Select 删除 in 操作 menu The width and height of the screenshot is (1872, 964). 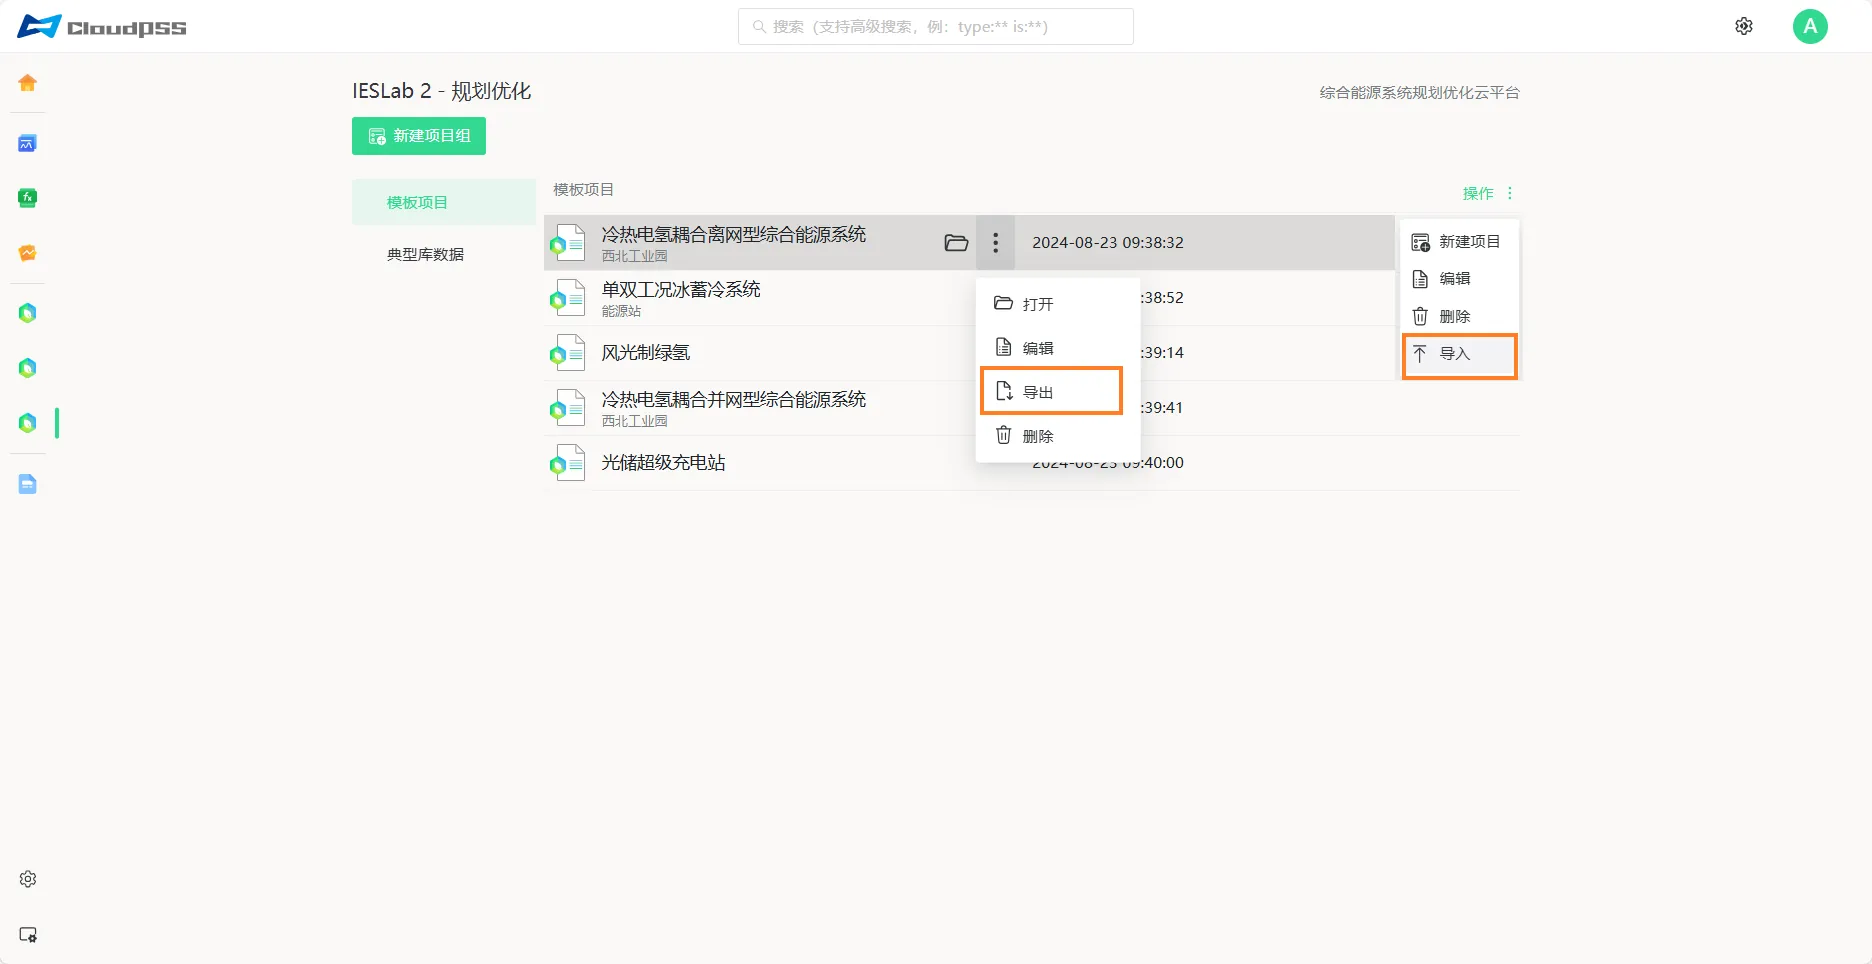(x=1459, y=317)
